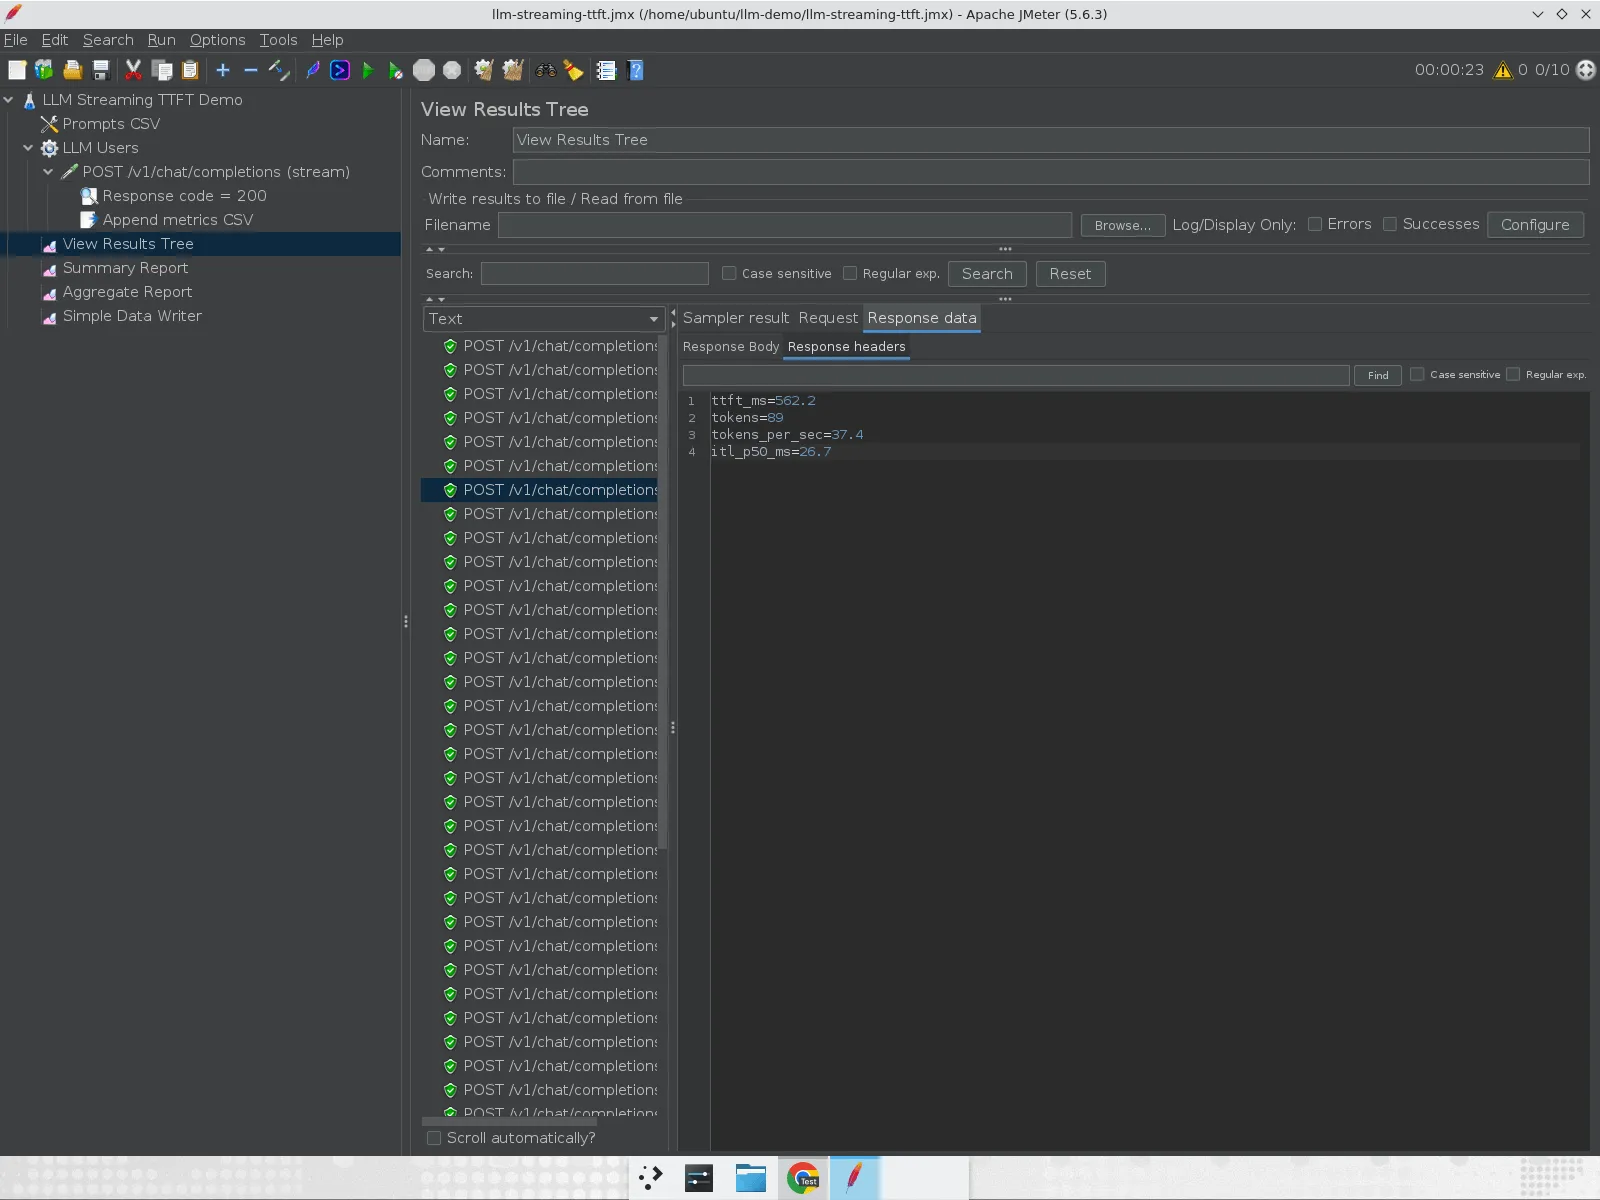The width and height of the screenshot is (1600, 1200).
Task: Click the Search binoculars icon
Action: coord(546,70)
